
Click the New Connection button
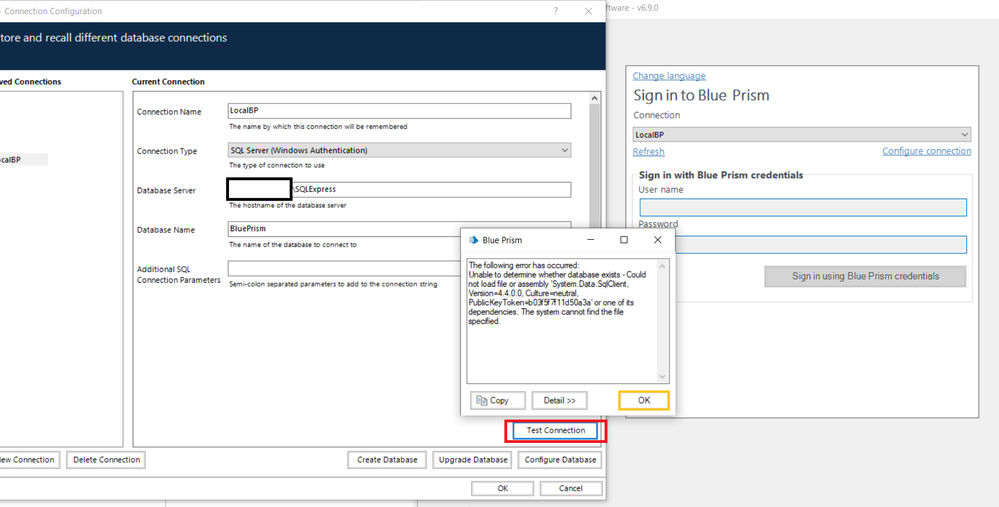coord(28,460)
